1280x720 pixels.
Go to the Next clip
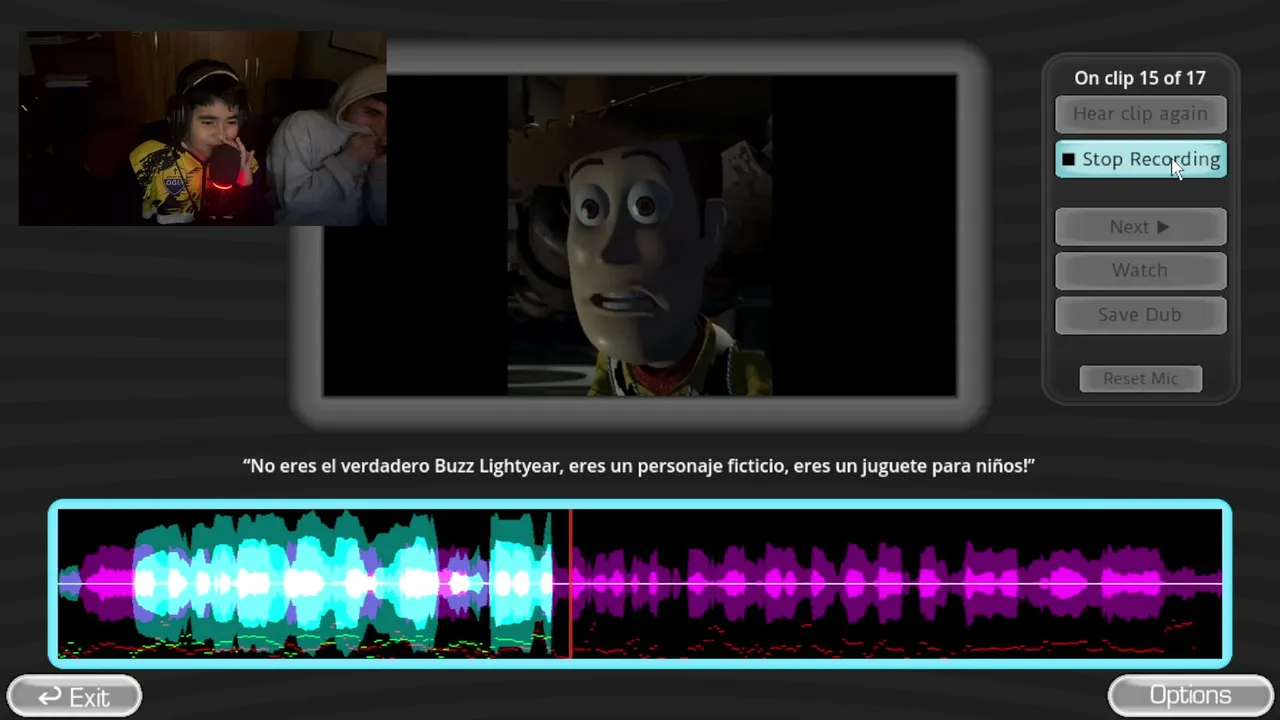1140,227
